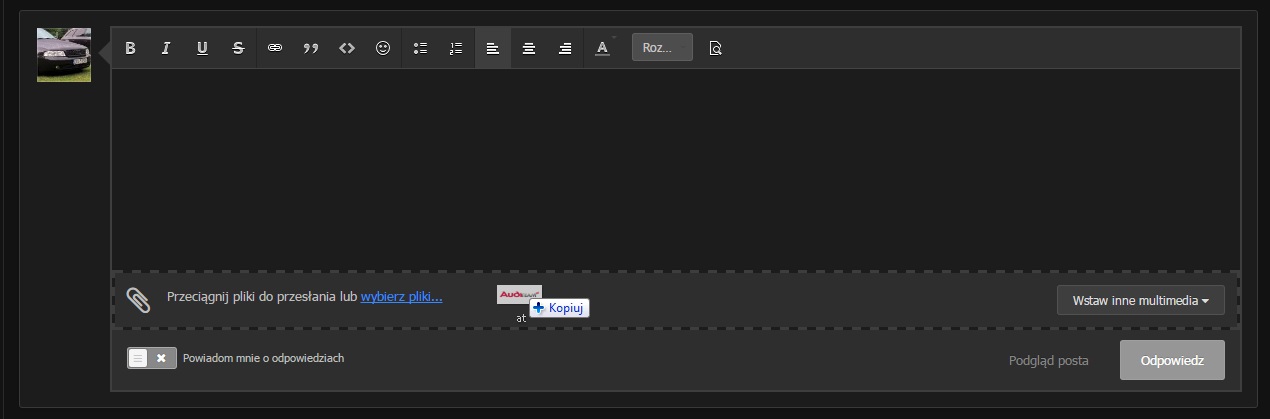Viewport: 1270px width, 419px height.
Task: Center align the text
Action: (529, 48)
